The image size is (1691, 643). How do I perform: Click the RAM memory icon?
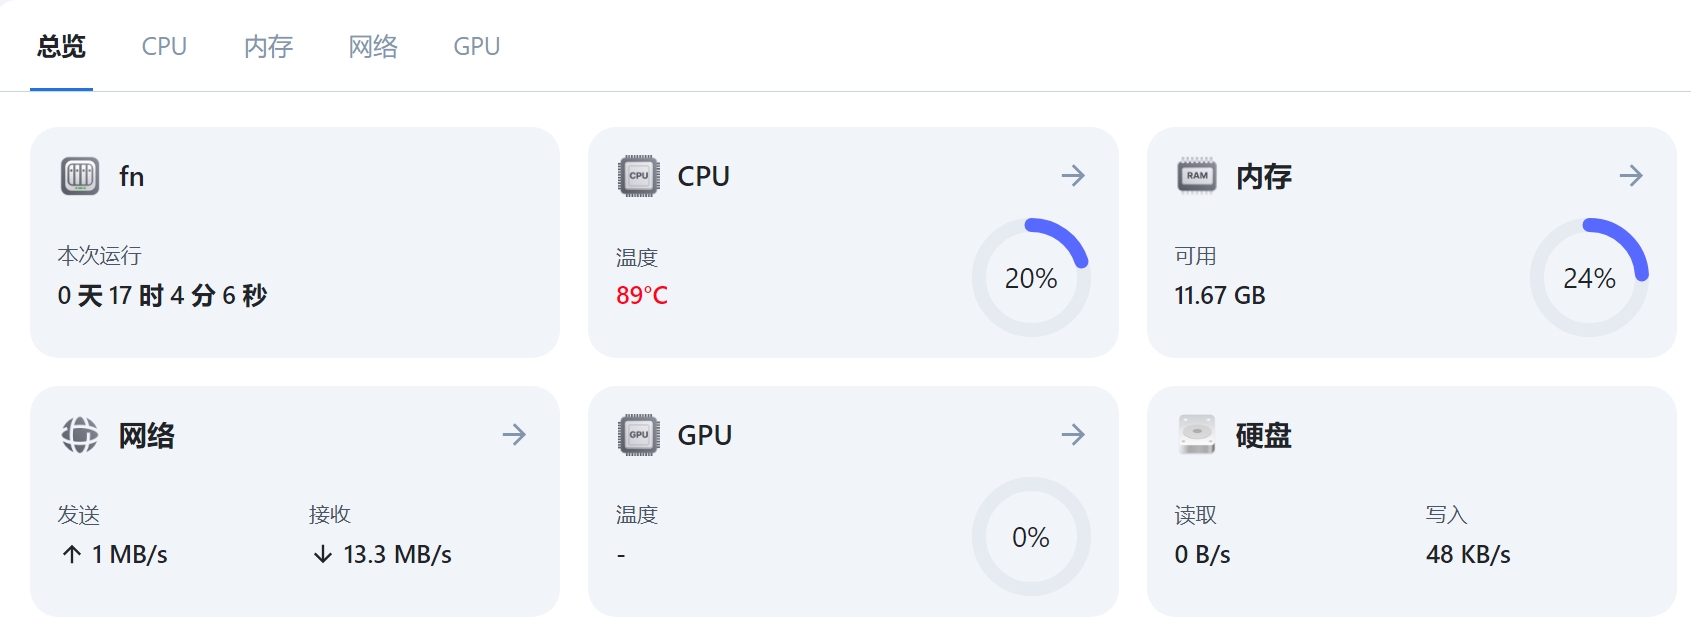[x=1197, y=176]
